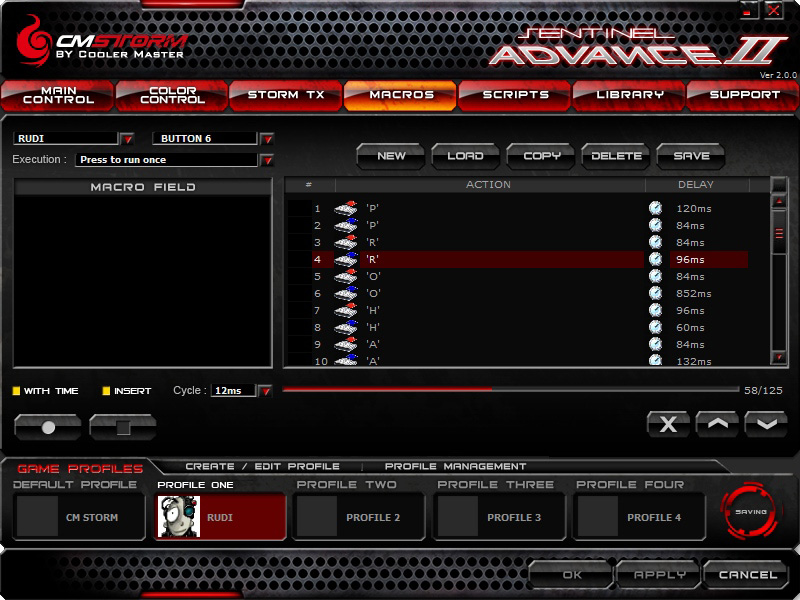The width and height of the screenshot is (800, 600).
Task: Open the Scripts tab
Action: tap(515, 95)
